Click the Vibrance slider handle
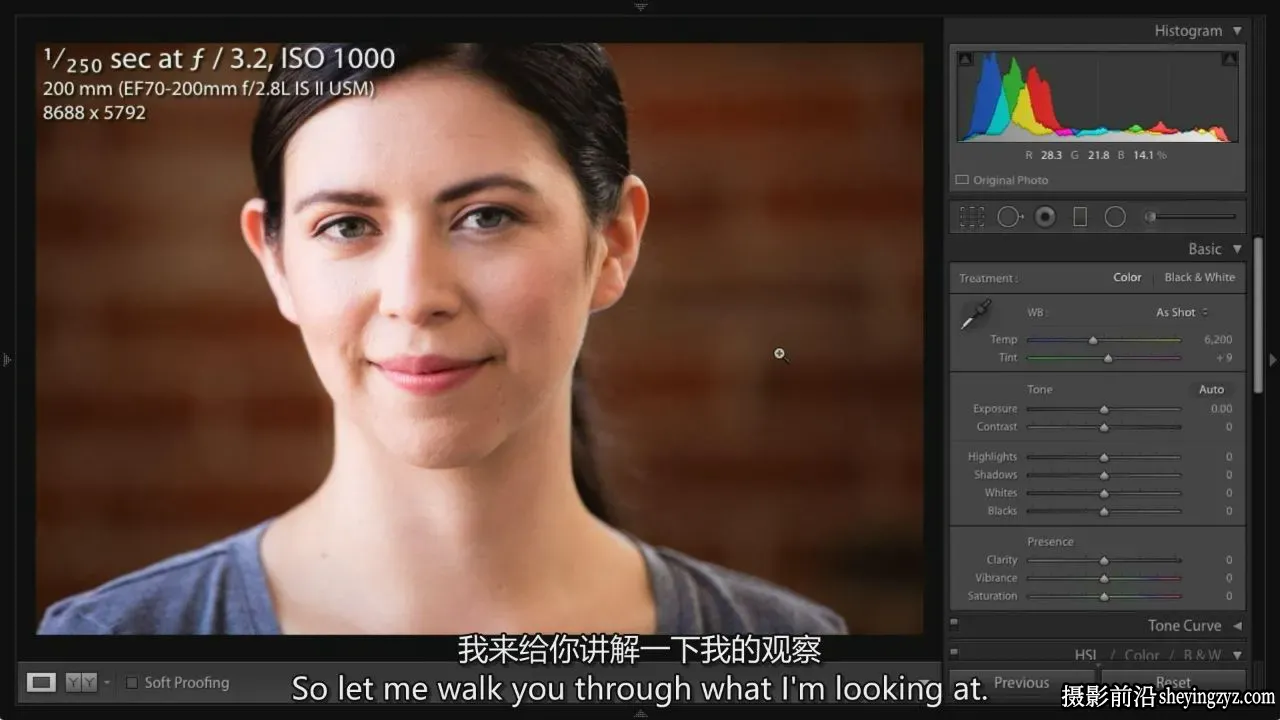 1104,578
